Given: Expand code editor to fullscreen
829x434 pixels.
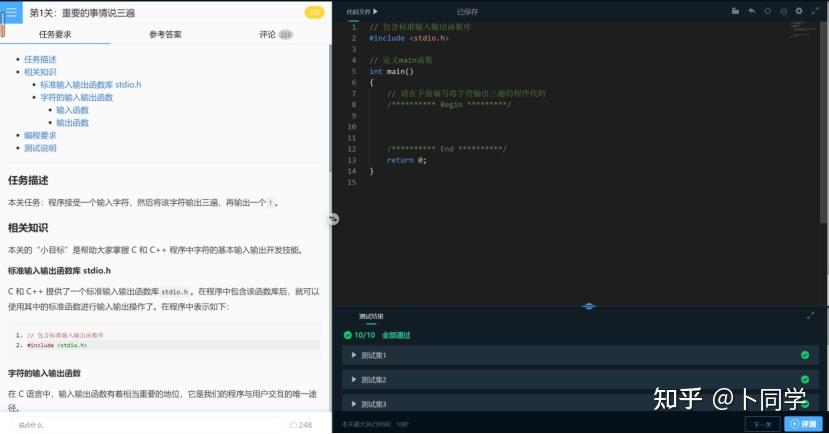Looking at the screenshot, I should 815,11.
